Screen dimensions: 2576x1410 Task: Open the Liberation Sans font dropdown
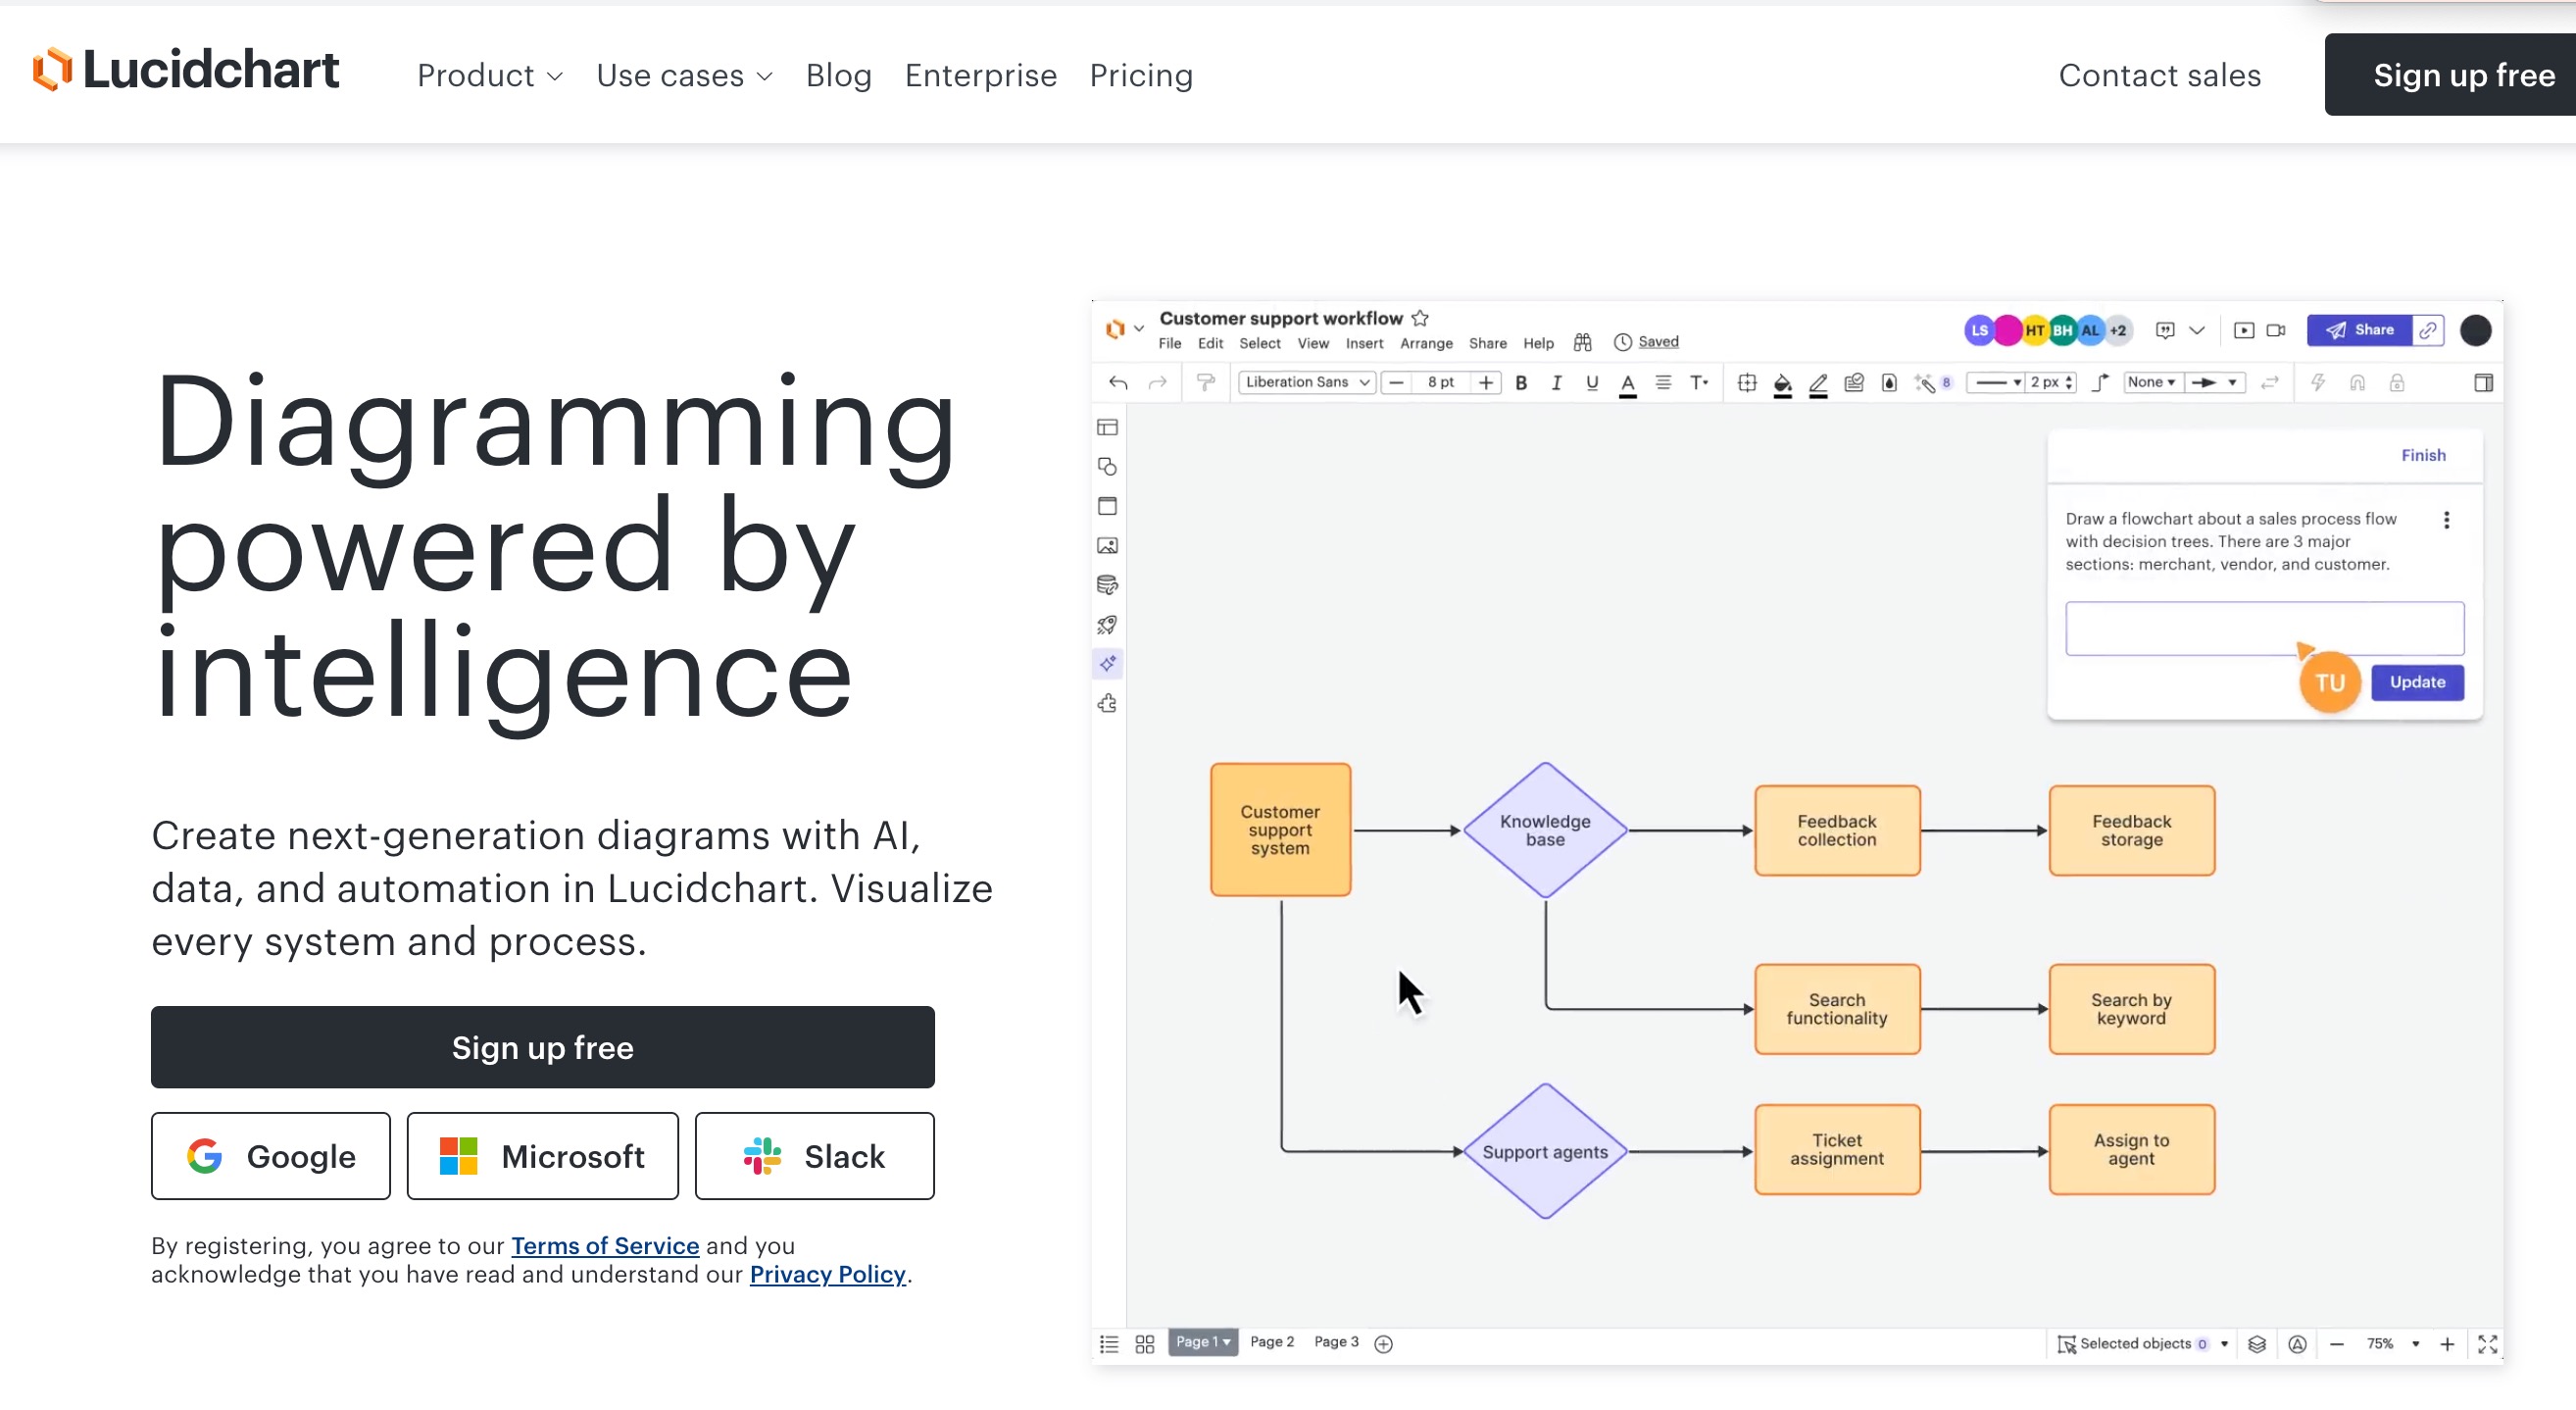pyautogui.click(x=1306, y=382)
